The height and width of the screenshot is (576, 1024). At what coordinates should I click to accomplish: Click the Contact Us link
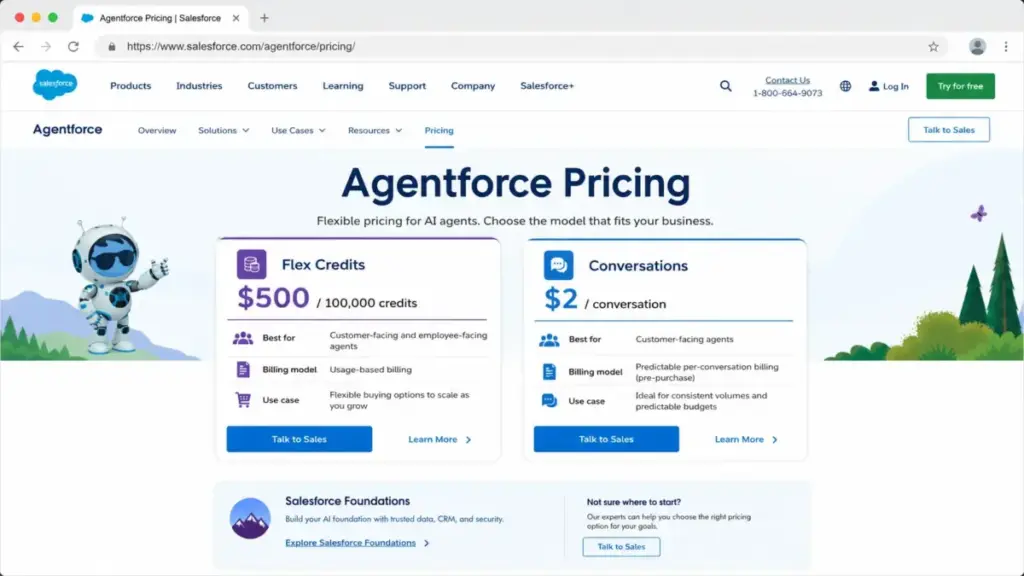click(788, 80)
